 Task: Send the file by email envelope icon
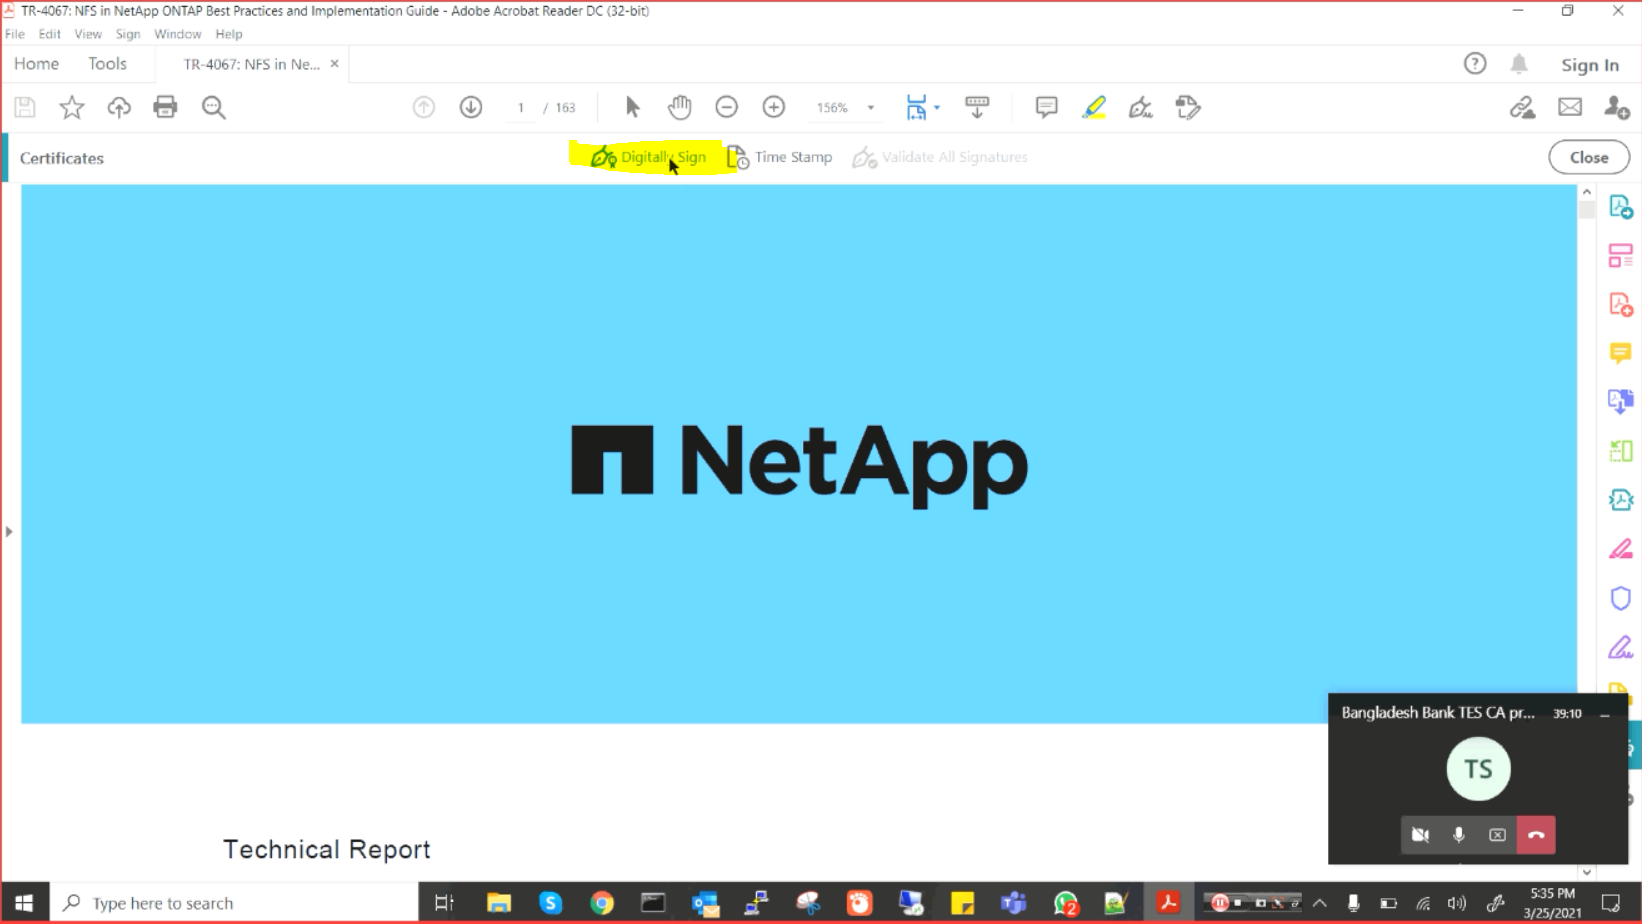tap(1570, 107)
